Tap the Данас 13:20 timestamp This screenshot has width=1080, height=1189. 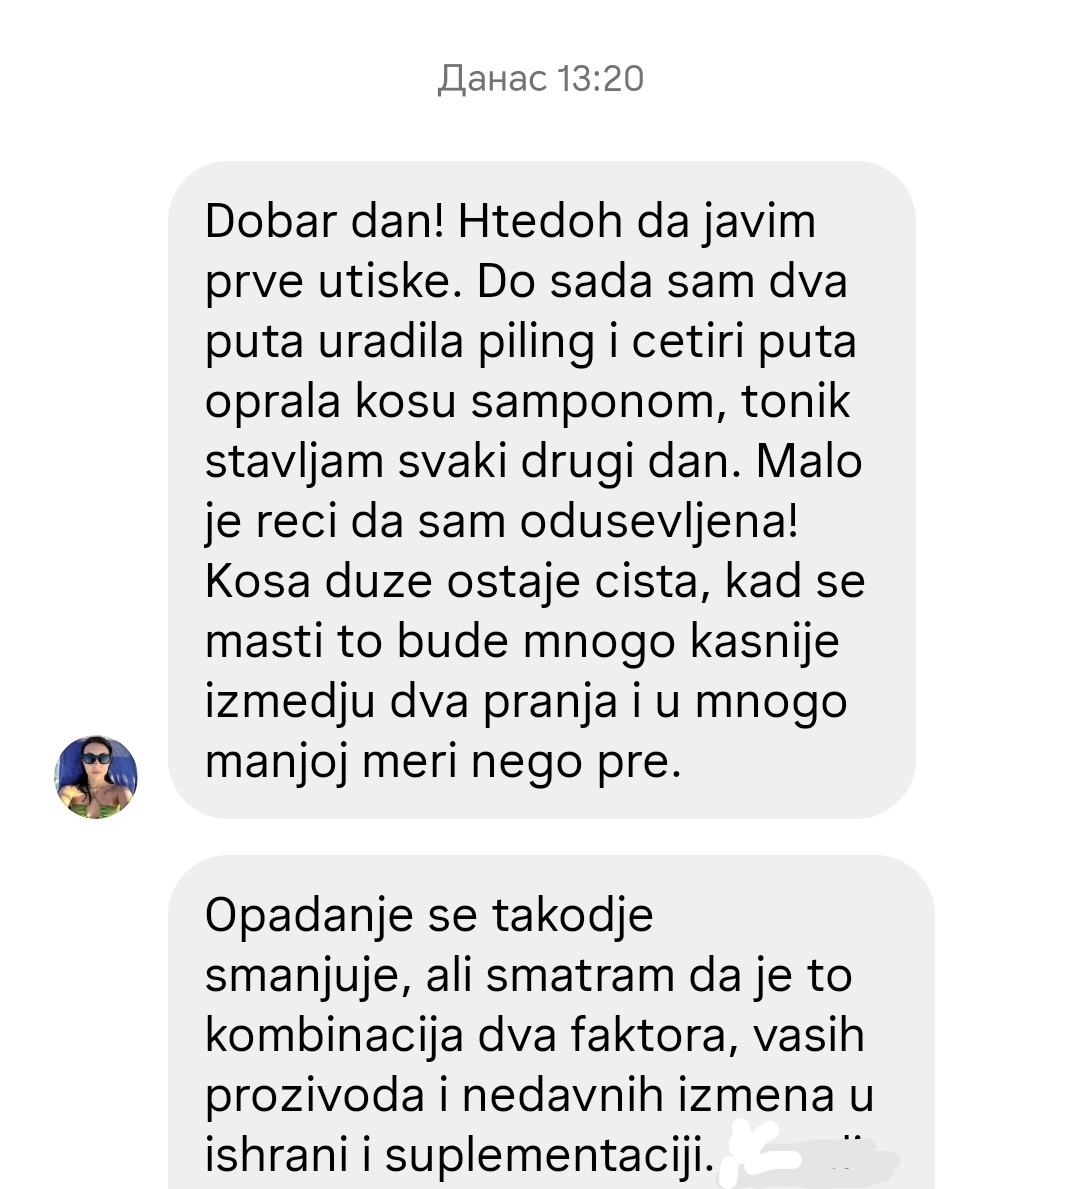(x=540, y=79)
